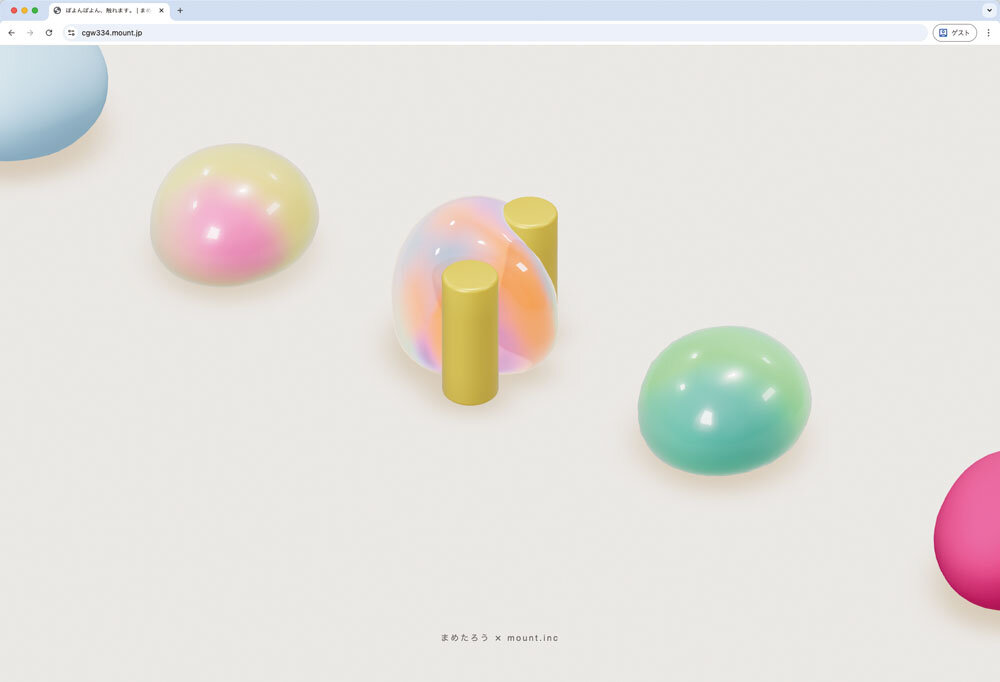
Task: Open site information icon in address bar
Action: coord(71,33)
